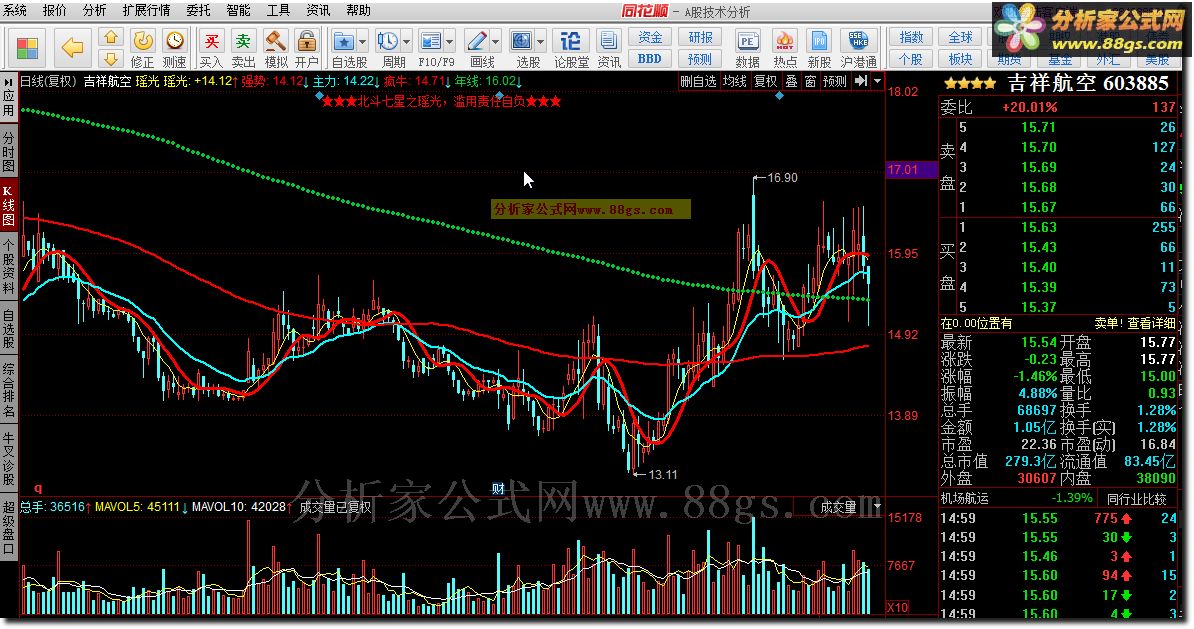Screen dimensions: 1194x629
Task: Expand the 周期 dropdown arrow
Action: 407,41
